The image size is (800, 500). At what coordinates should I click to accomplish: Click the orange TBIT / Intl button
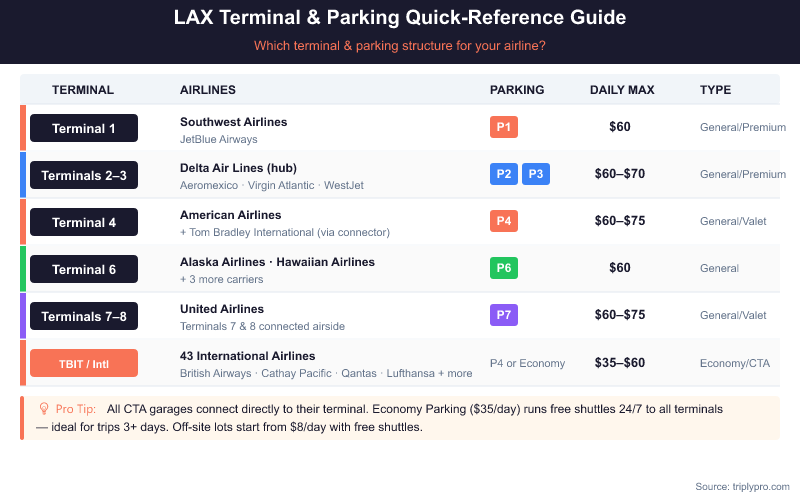click(84, 363)
